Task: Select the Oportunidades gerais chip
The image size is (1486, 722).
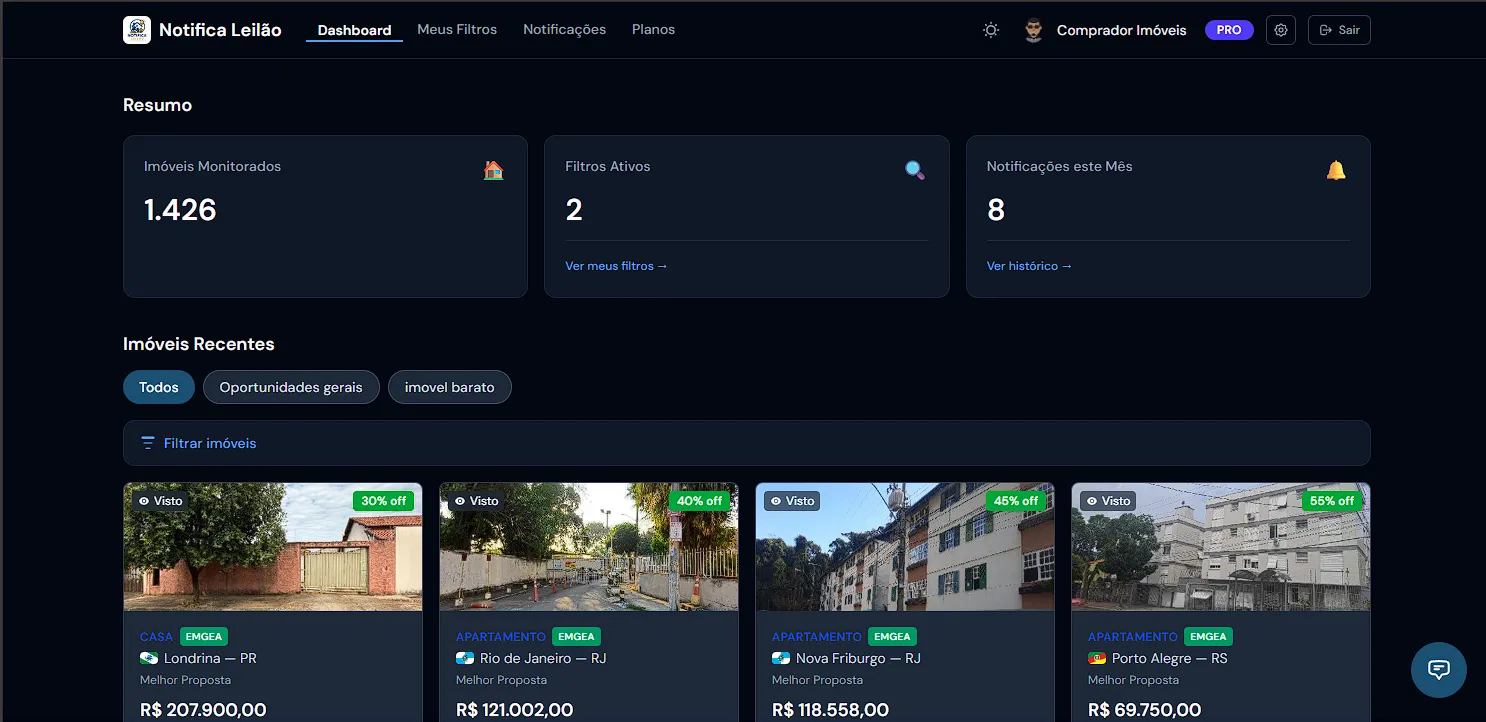Action: tap(291, 387)
